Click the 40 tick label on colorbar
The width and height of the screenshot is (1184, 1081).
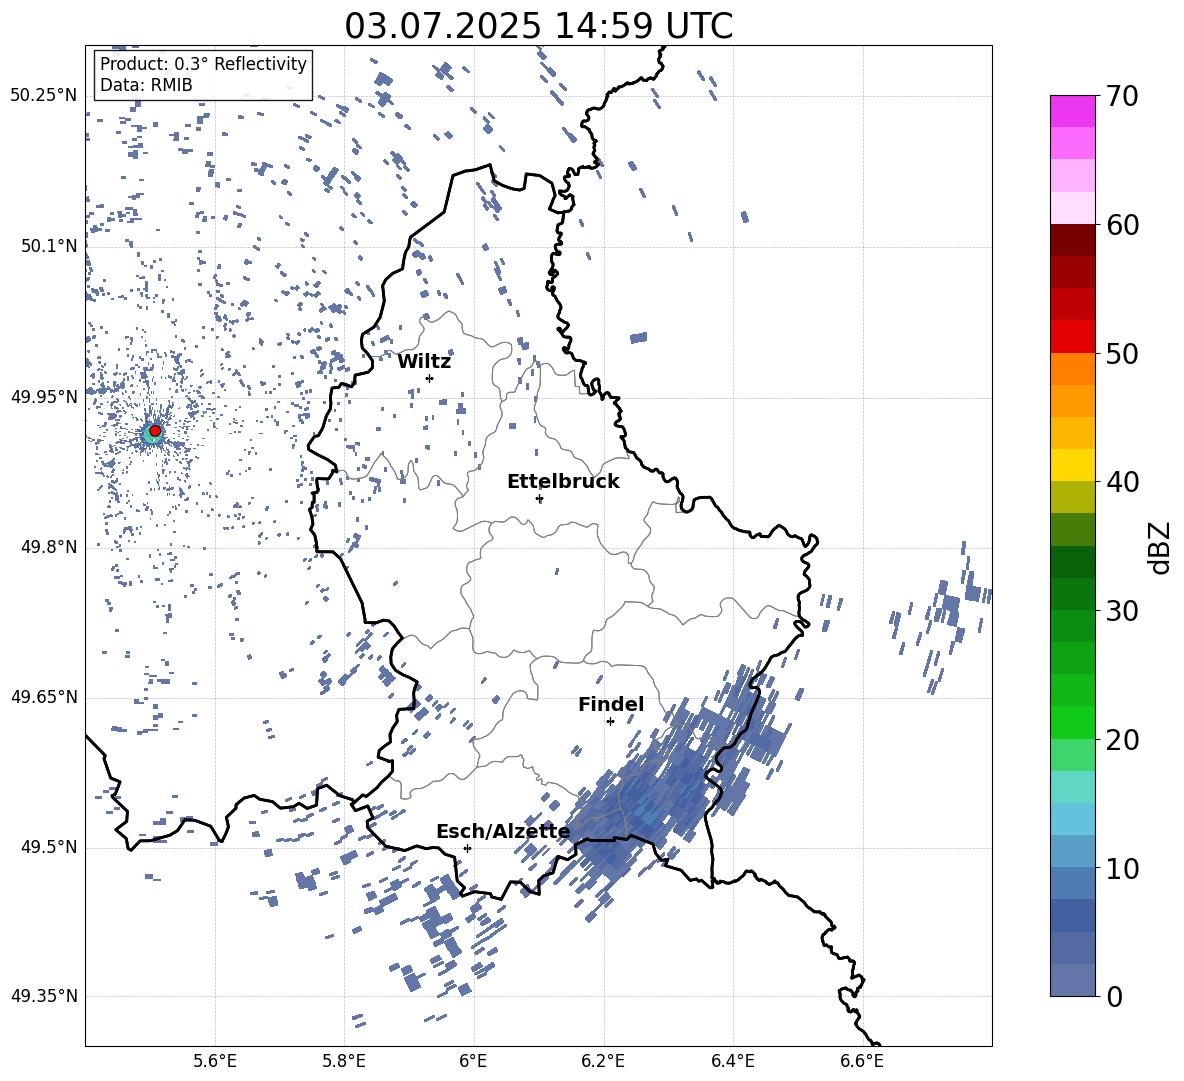[x=1122, y=482]
